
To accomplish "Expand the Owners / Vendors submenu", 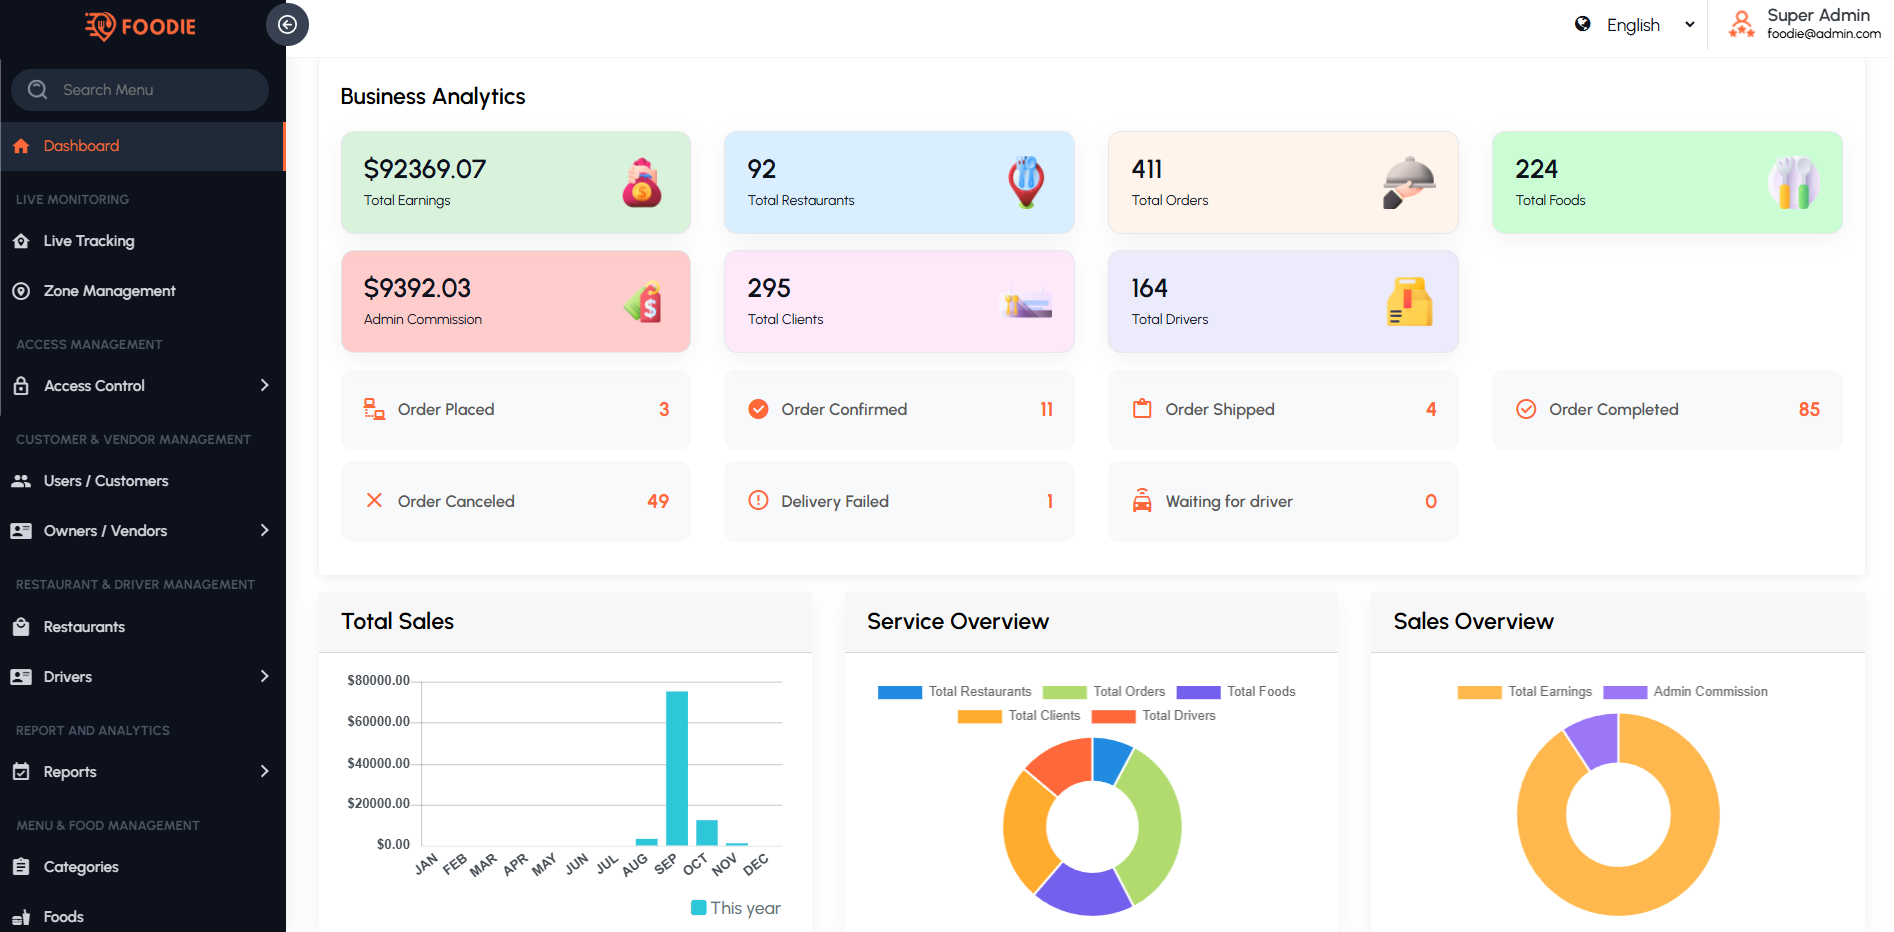I will (264, 531).
